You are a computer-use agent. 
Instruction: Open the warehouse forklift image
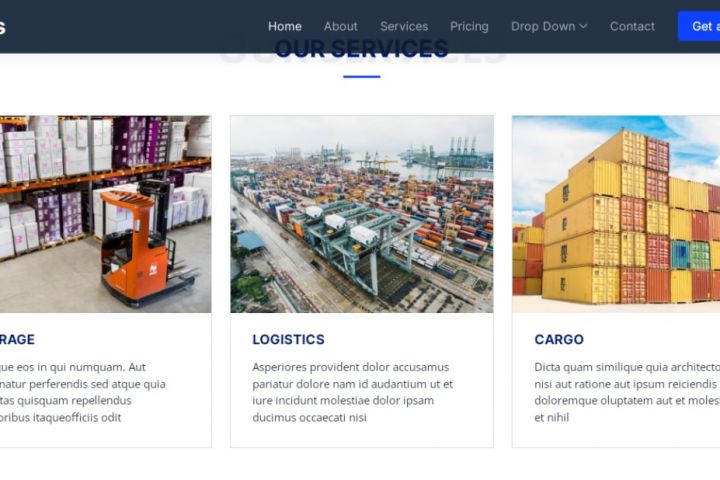click(x=106, y=214)
